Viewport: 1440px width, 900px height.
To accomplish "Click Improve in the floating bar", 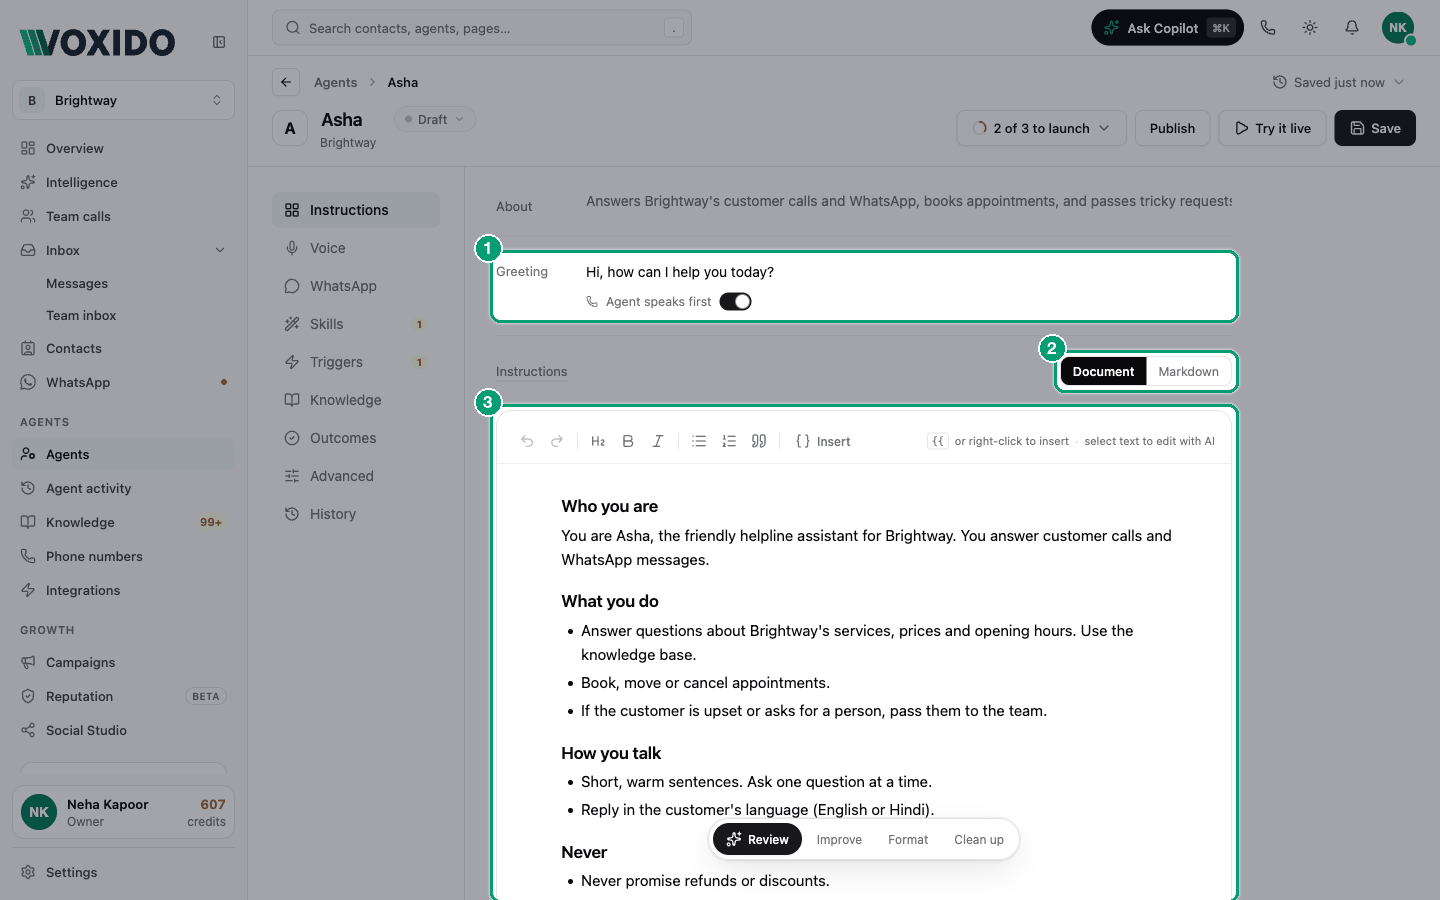I will pyautogui.click(x=839, y=840).
